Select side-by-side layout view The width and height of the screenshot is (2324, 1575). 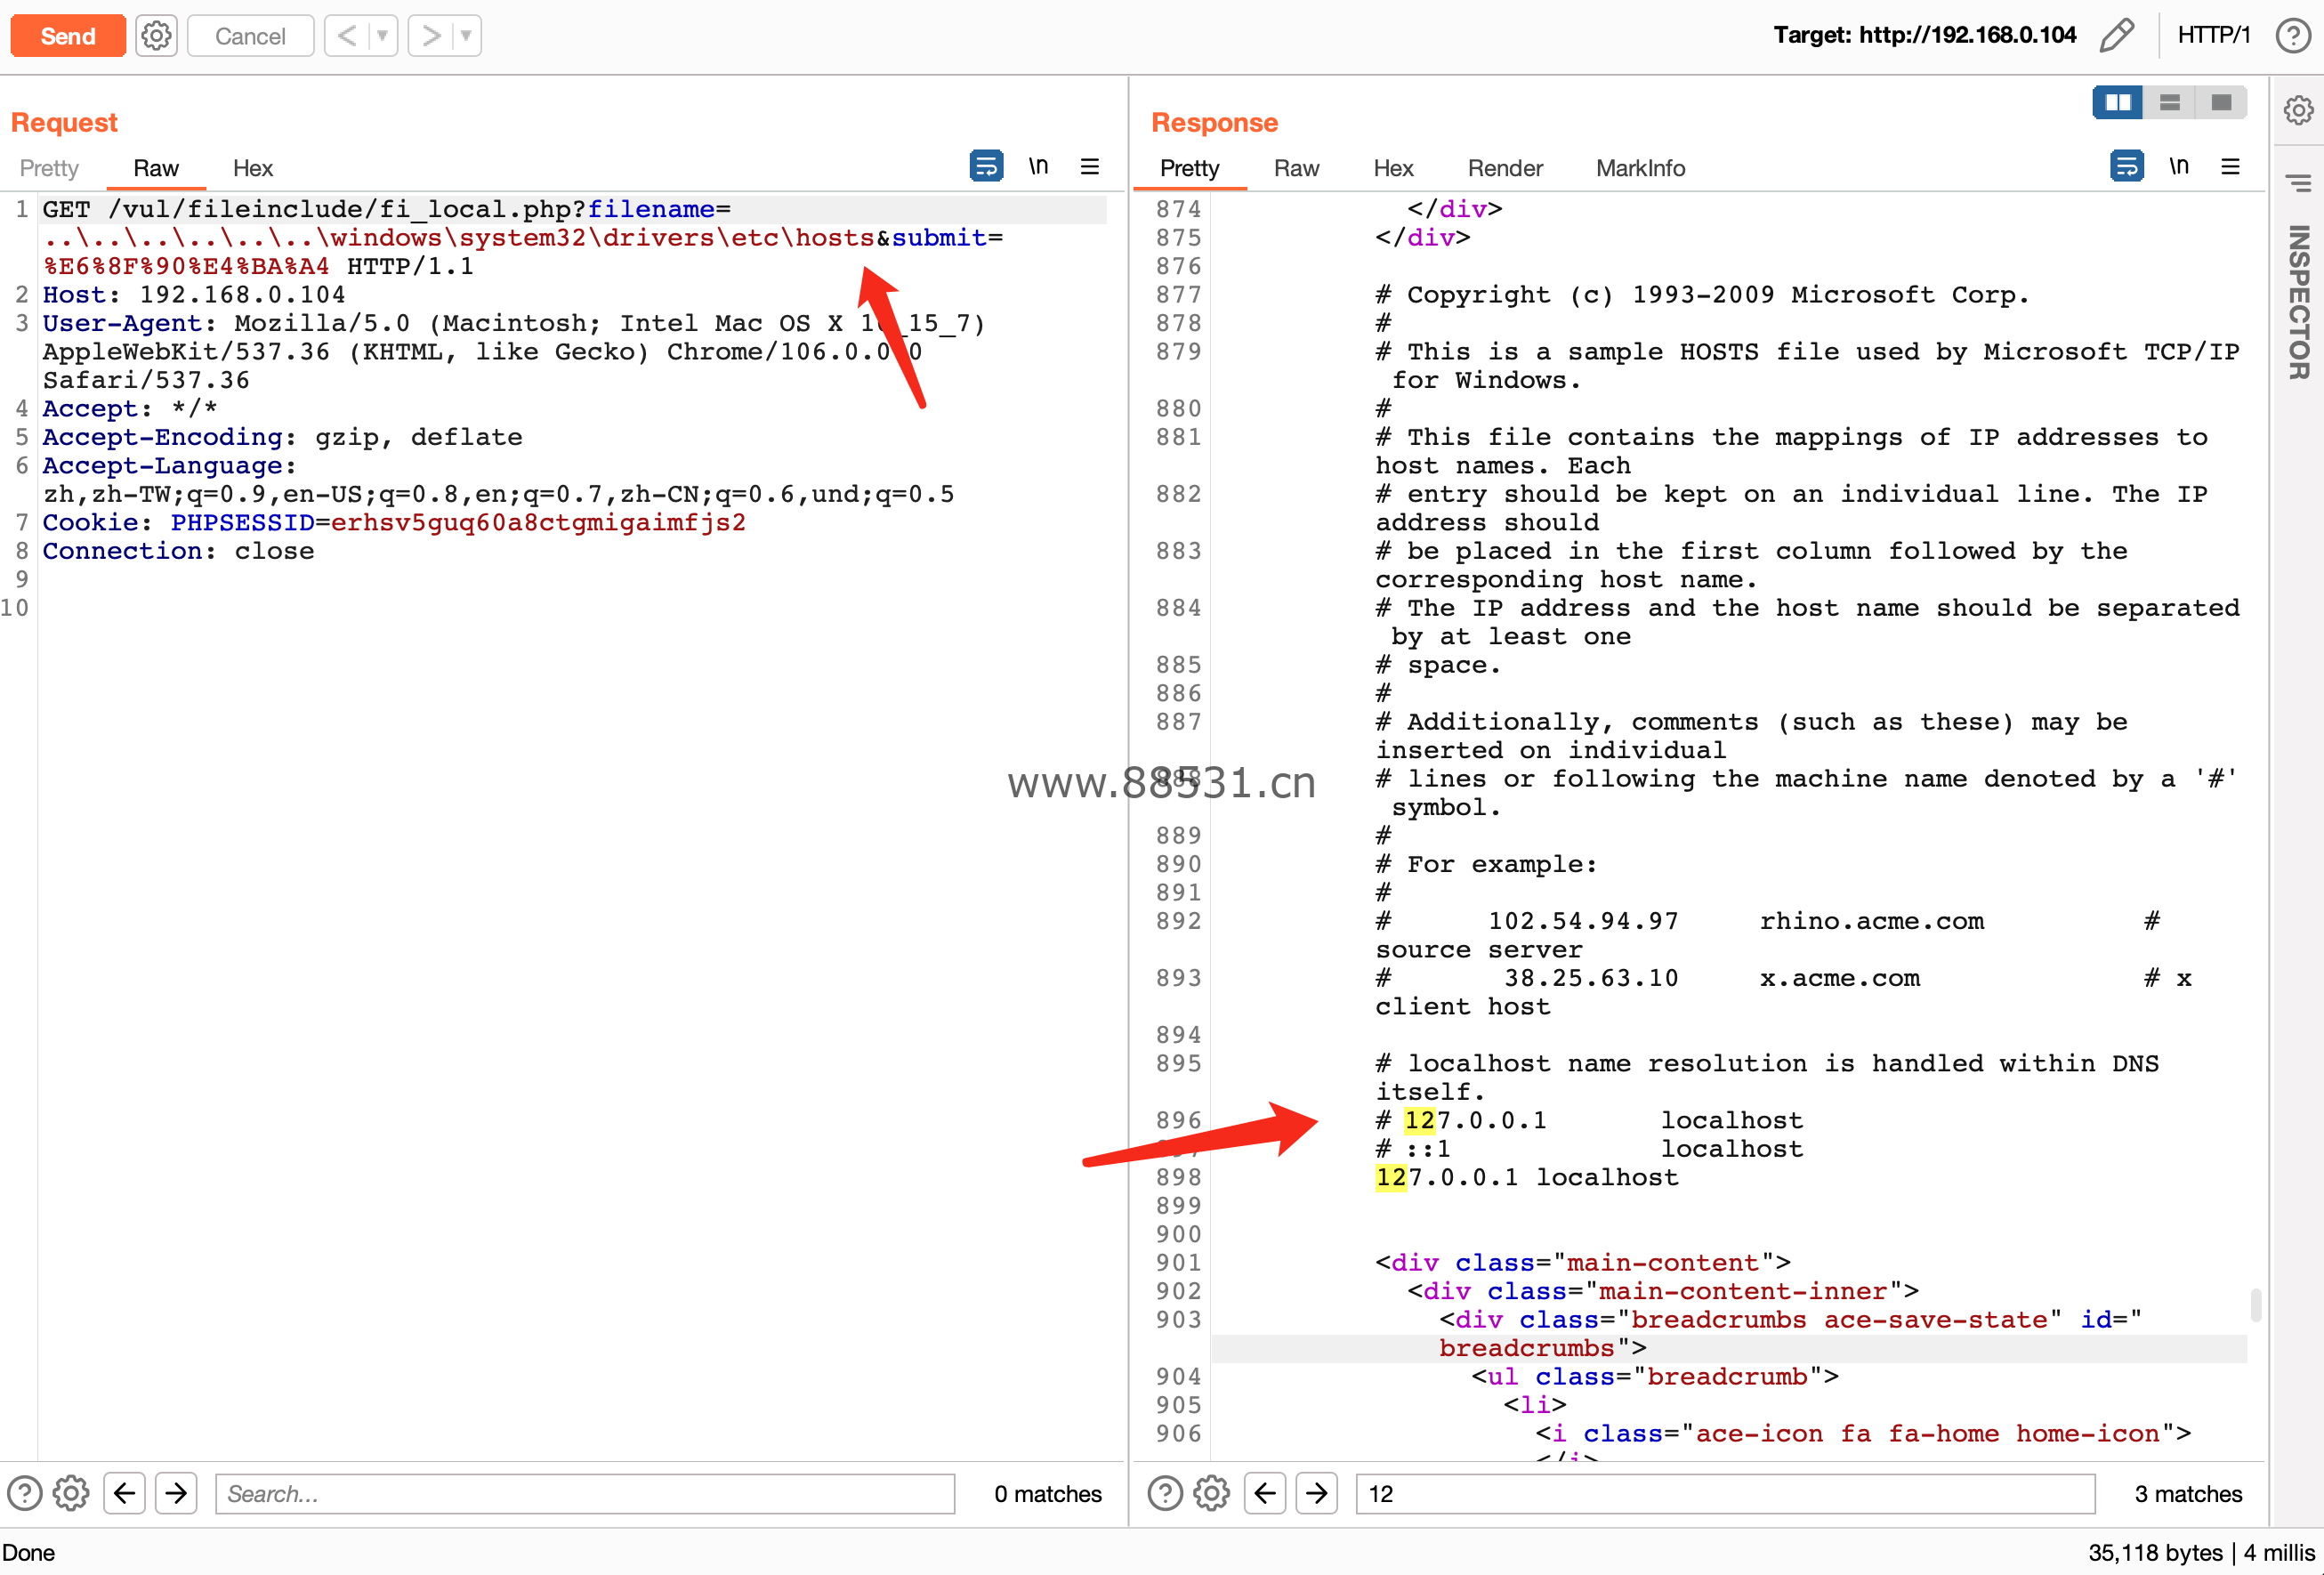click(2118, 103)
